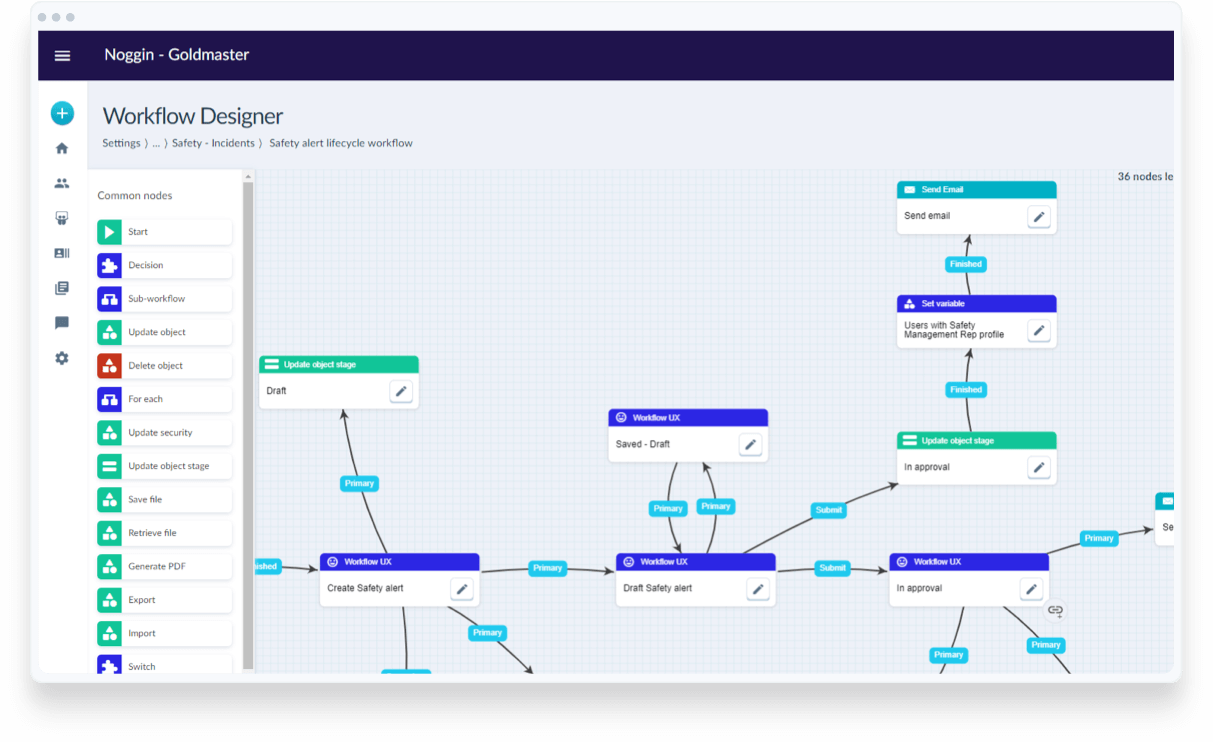Open the hamburger navigation menu

pos(62,55)
